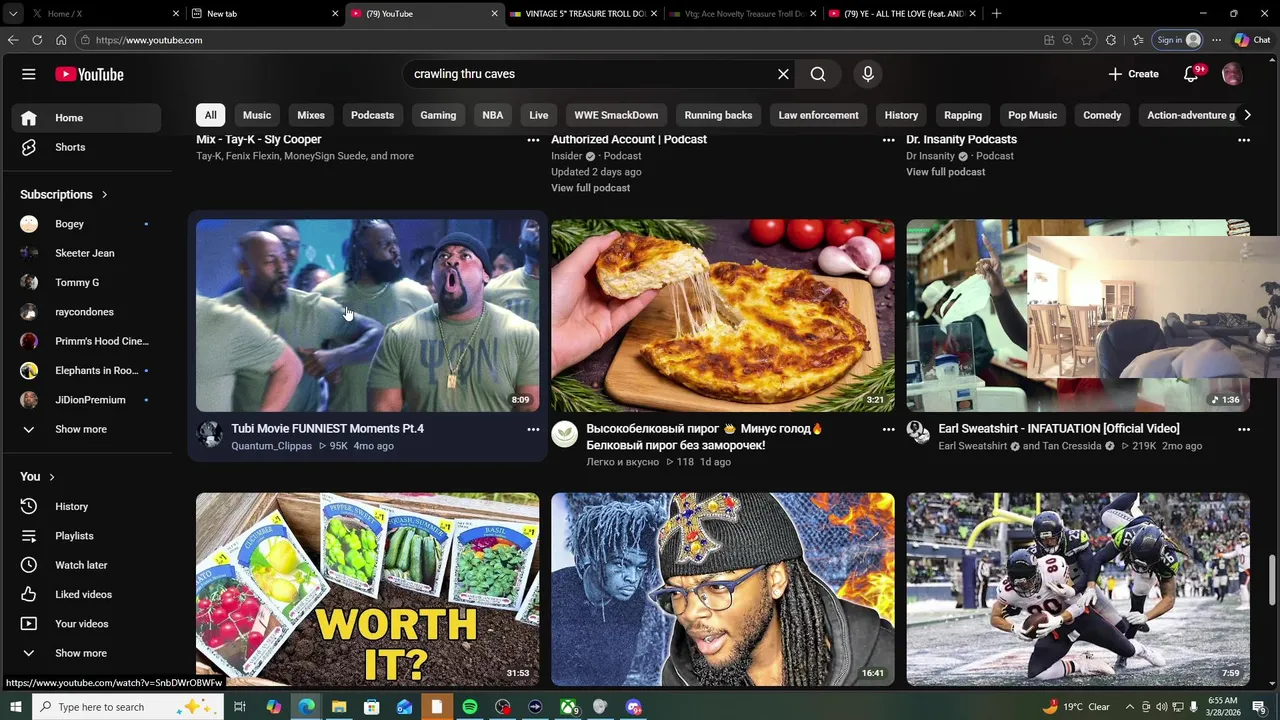
Task: Select the All category chip
Action: tap(210, 115)
